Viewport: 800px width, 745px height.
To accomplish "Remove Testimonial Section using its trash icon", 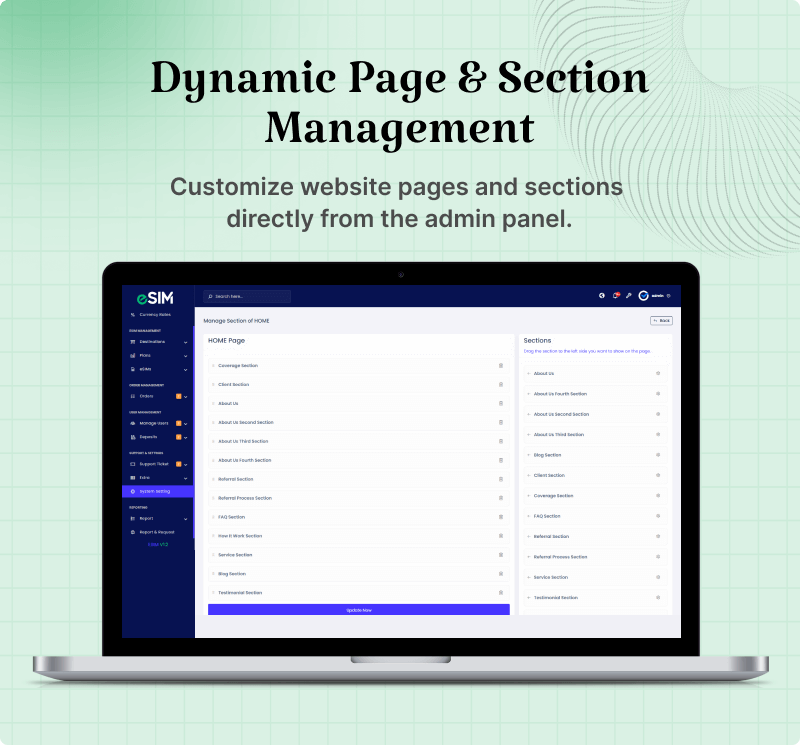I will point(501,593).
